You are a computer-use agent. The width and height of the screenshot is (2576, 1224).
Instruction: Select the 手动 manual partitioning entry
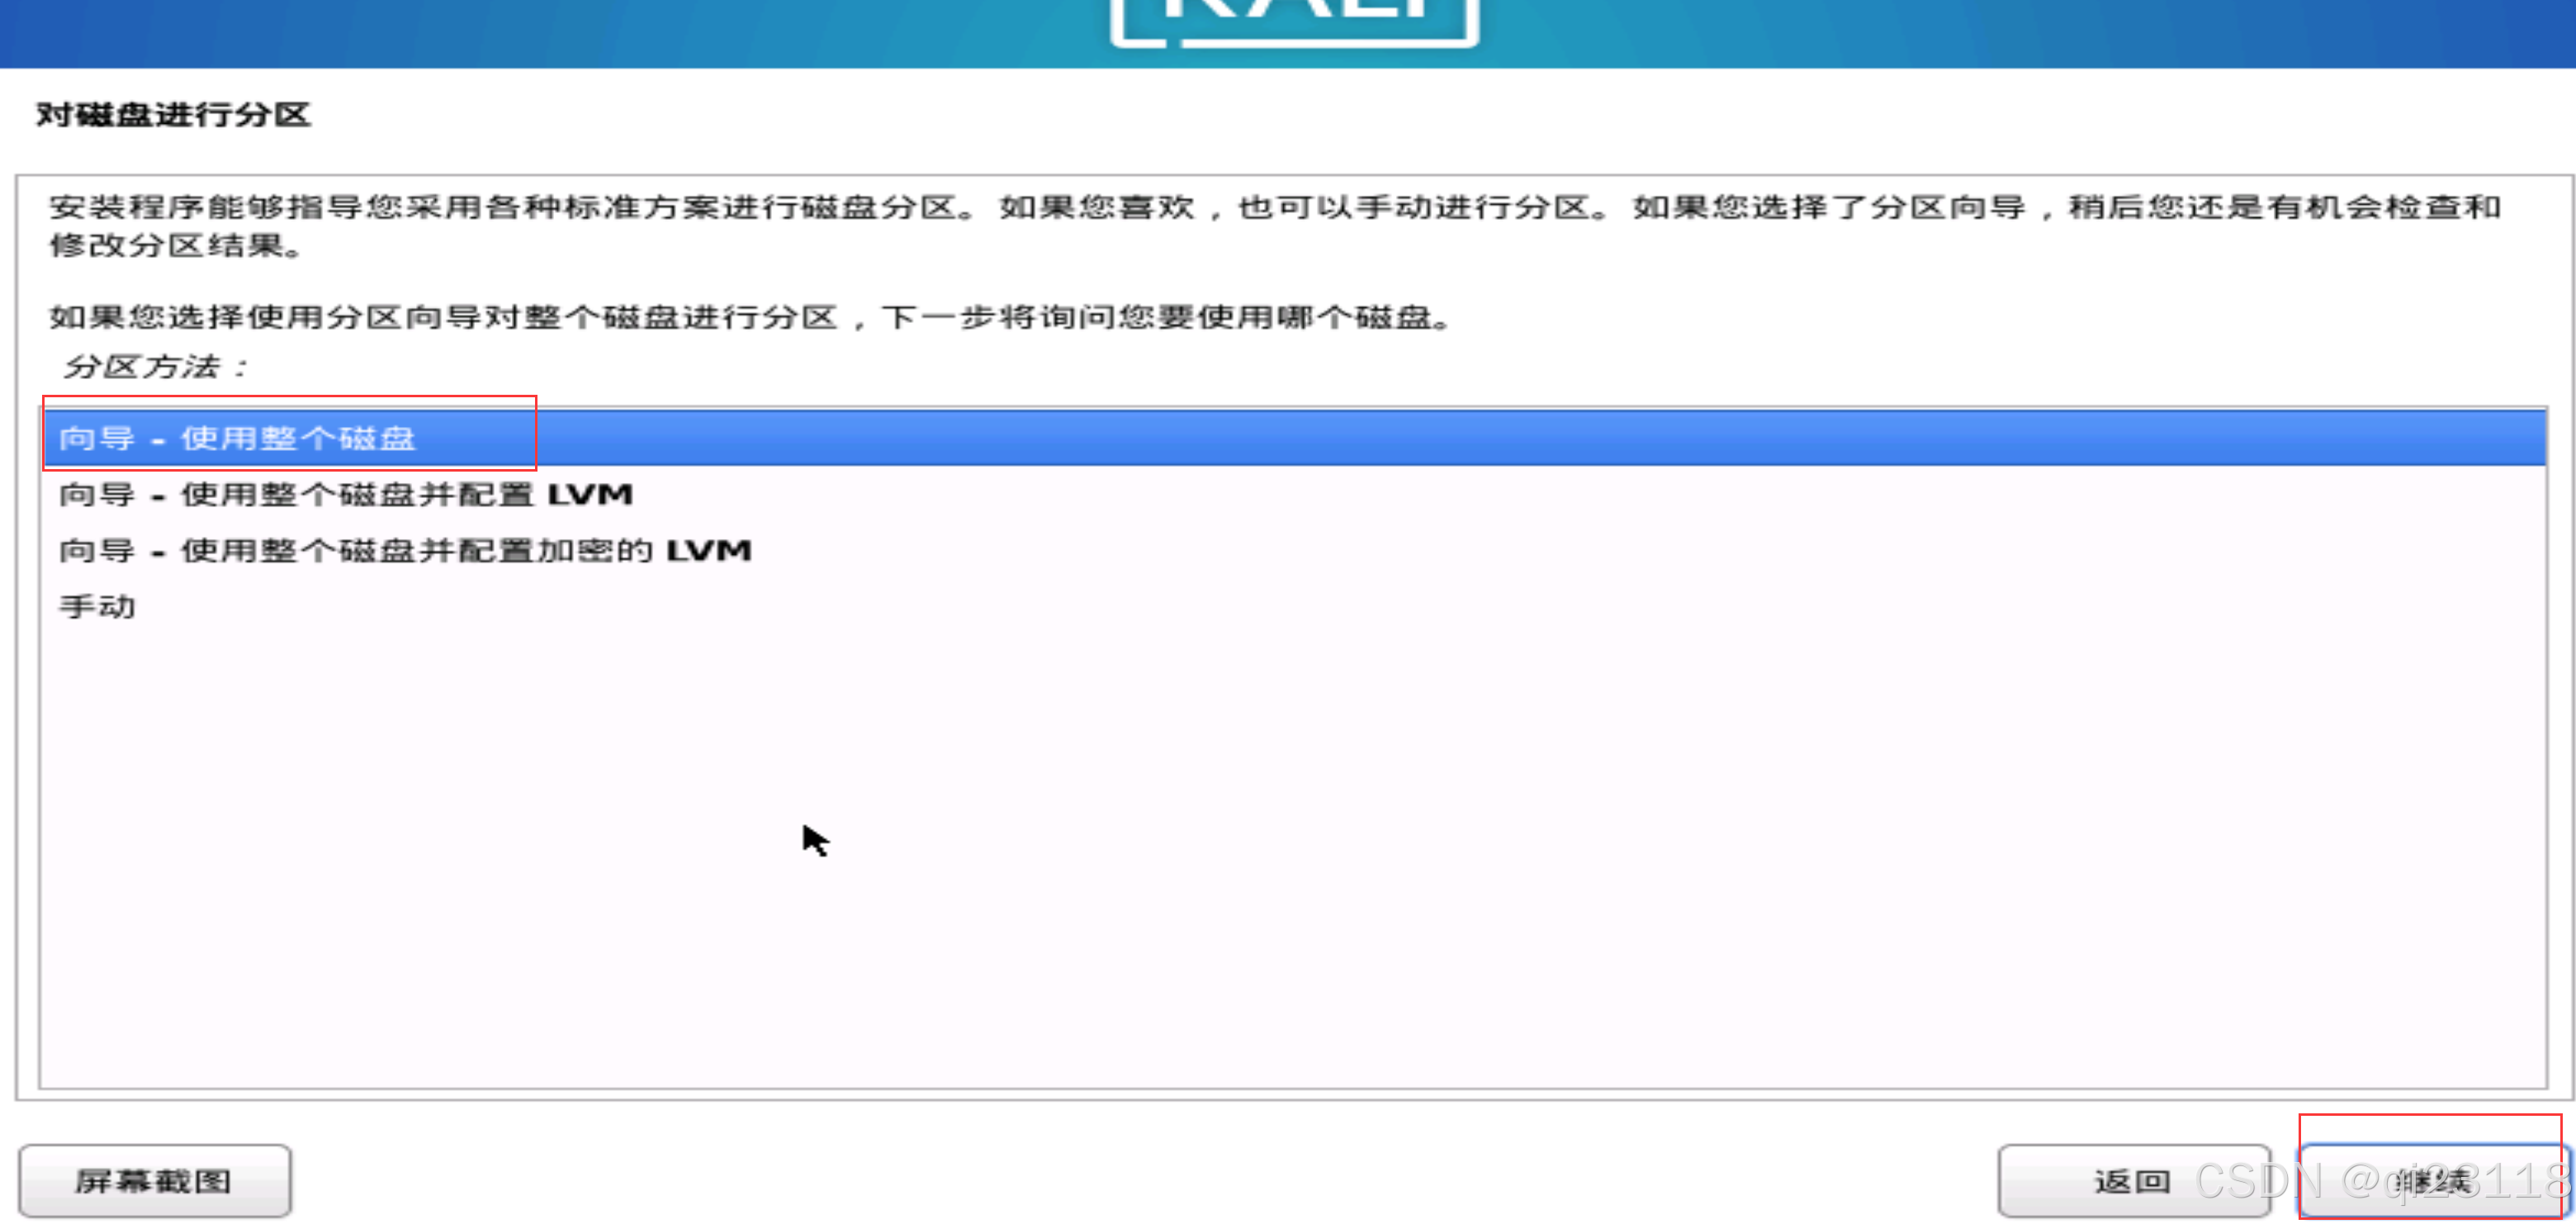coord(97,607)
